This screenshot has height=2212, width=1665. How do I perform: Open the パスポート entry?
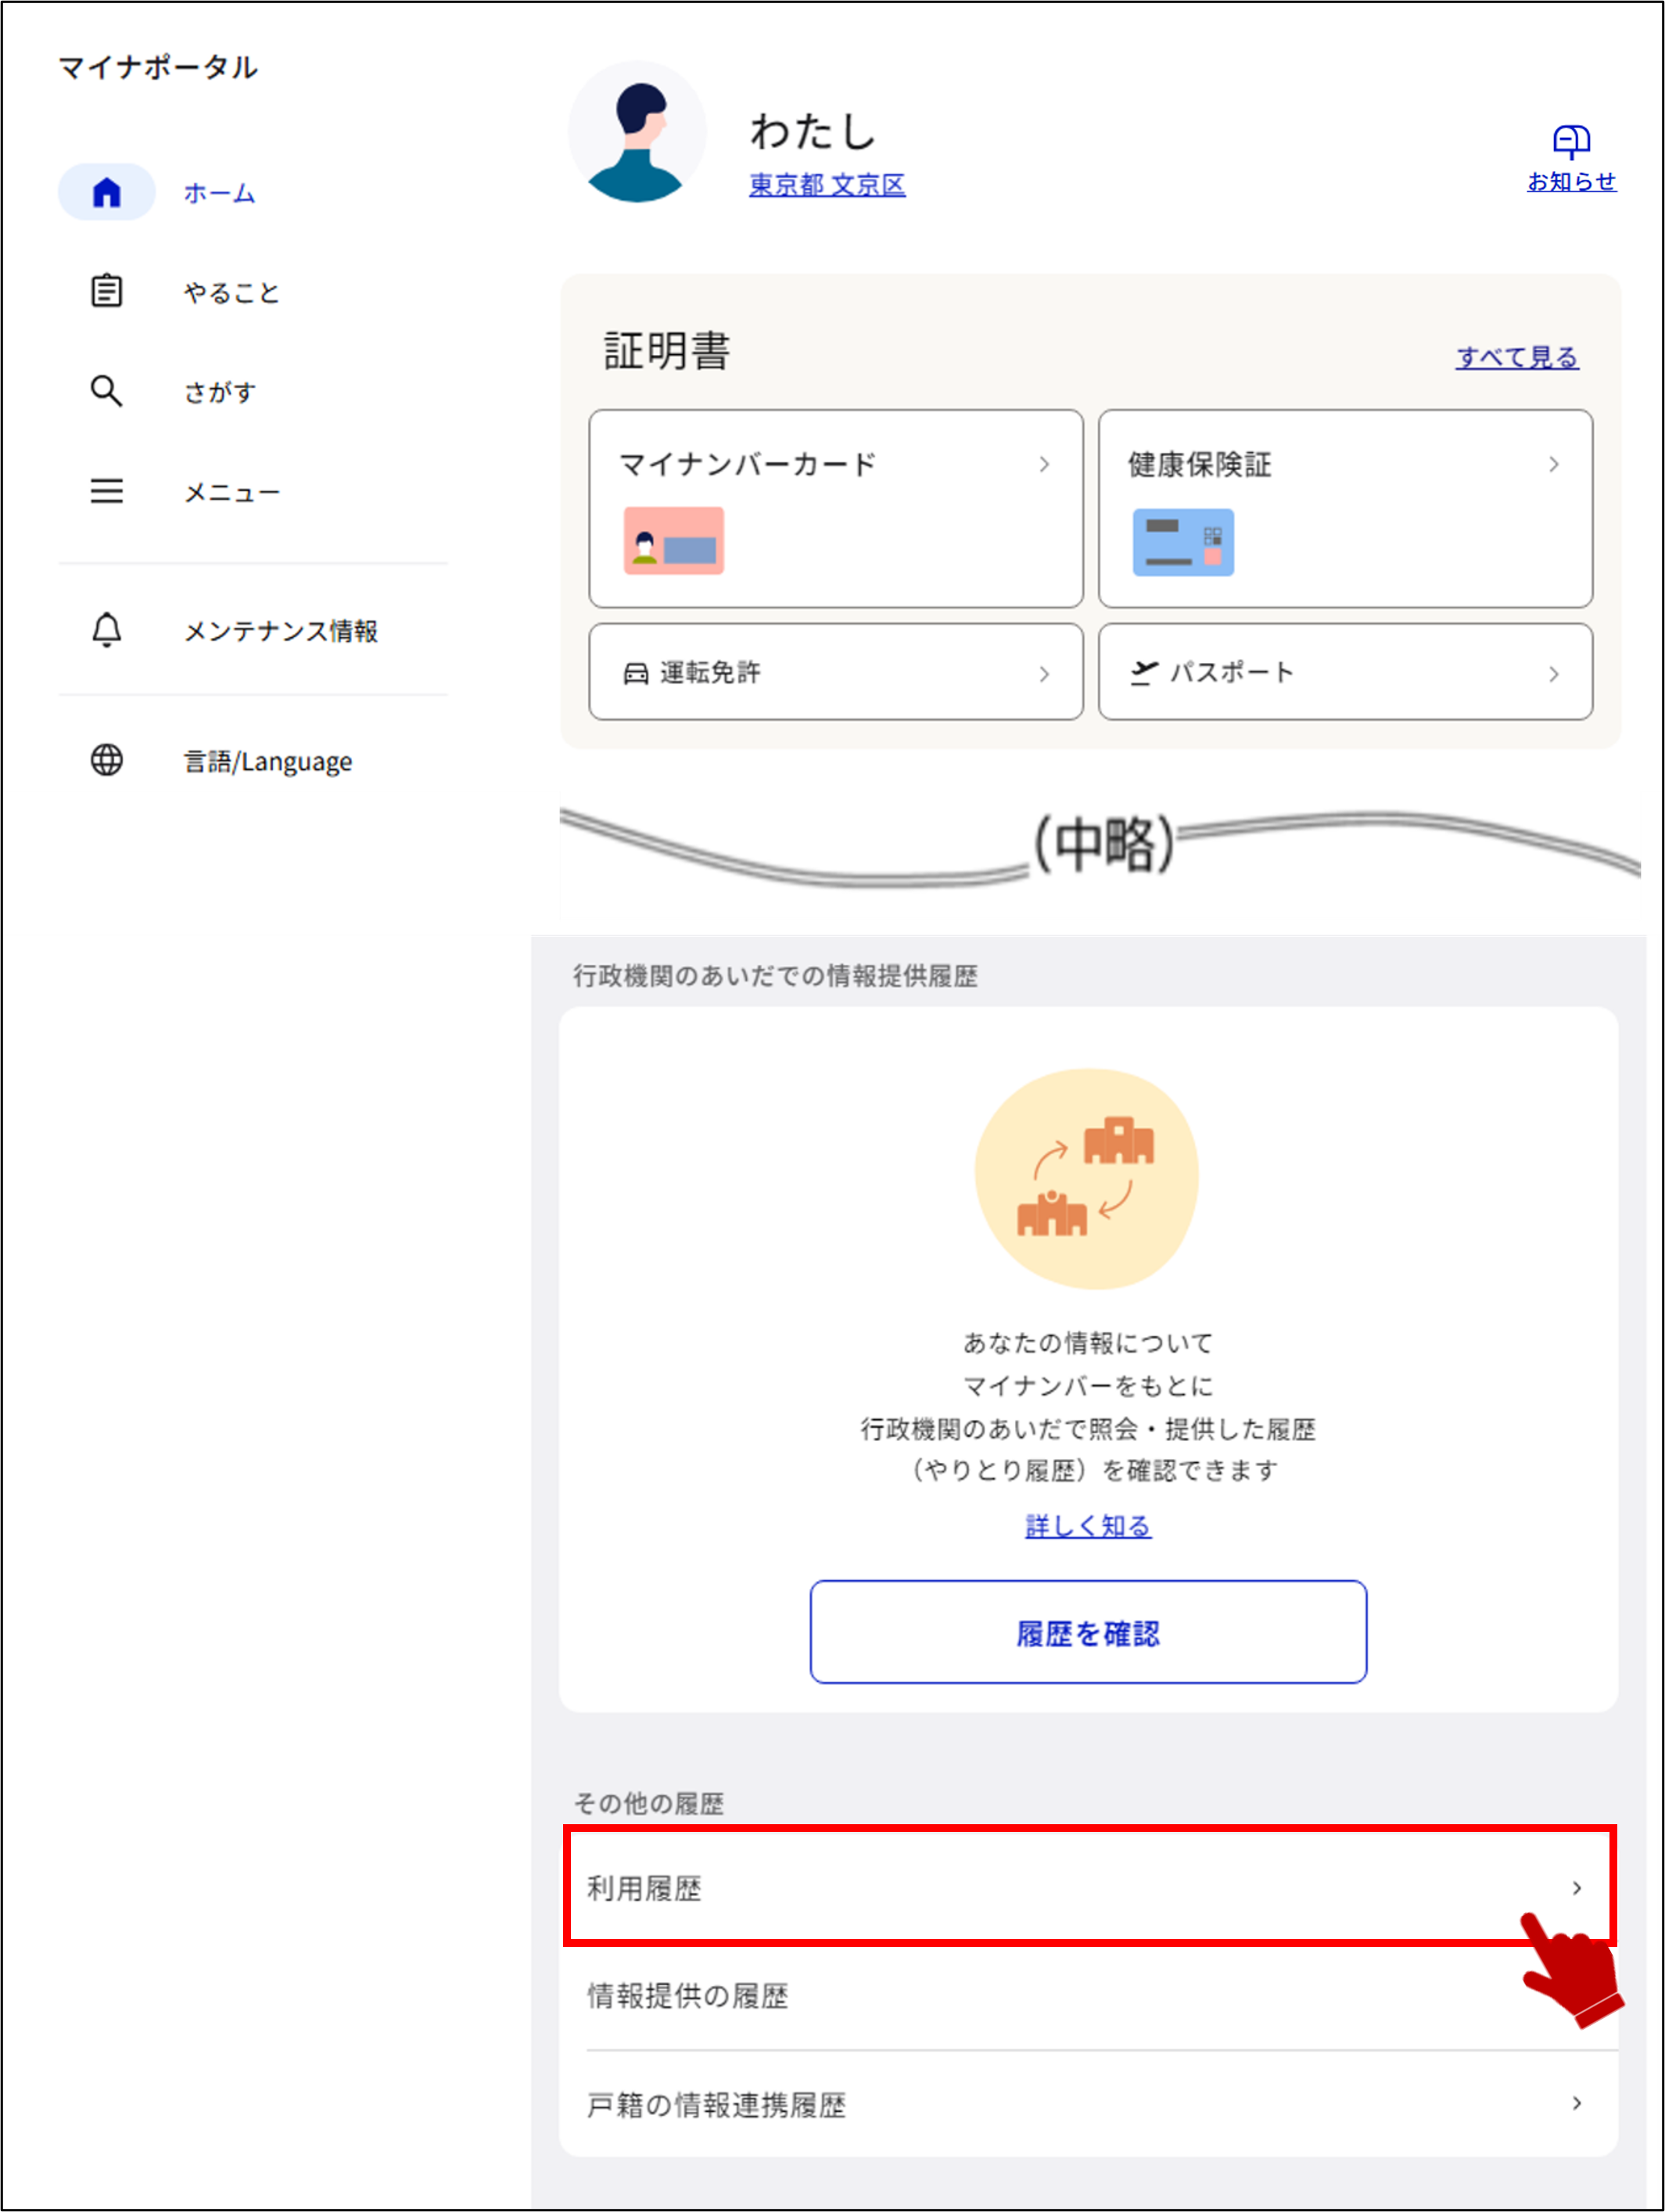click(1345, 672)
